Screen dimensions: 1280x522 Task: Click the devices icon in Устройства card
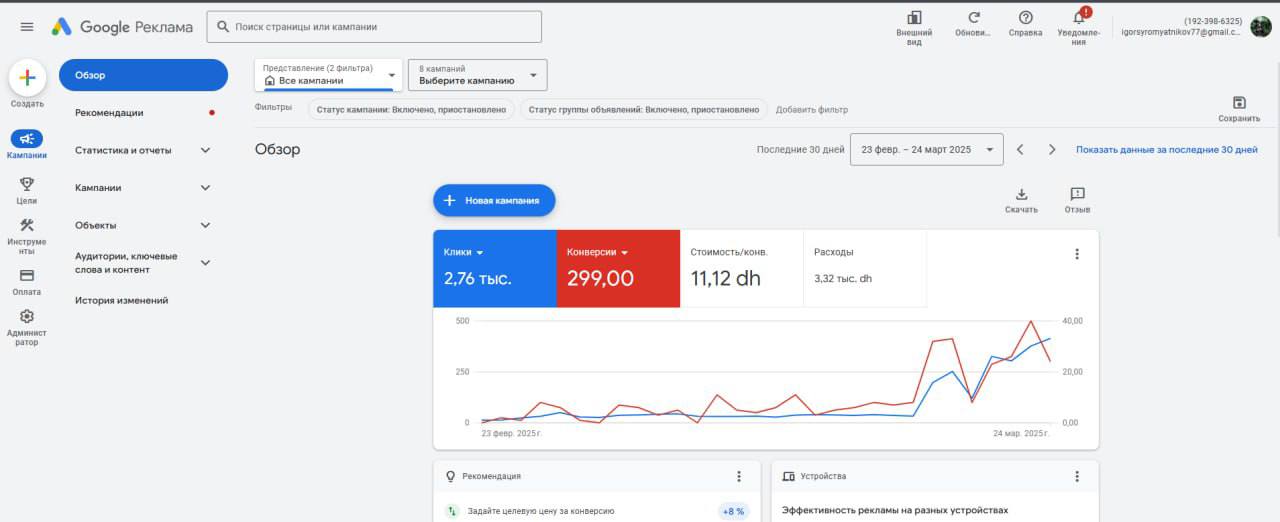[x=788, y=476]
